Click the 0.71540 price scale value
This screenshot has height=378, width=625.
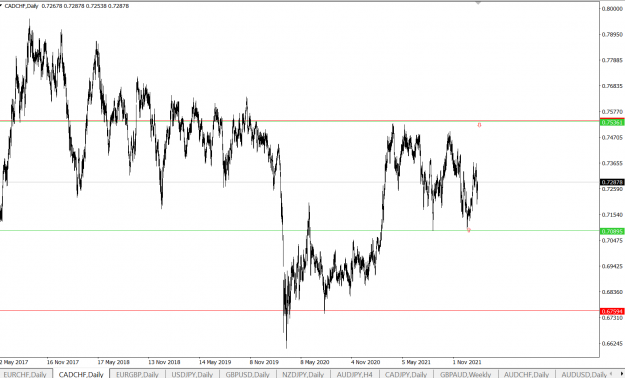612,215
